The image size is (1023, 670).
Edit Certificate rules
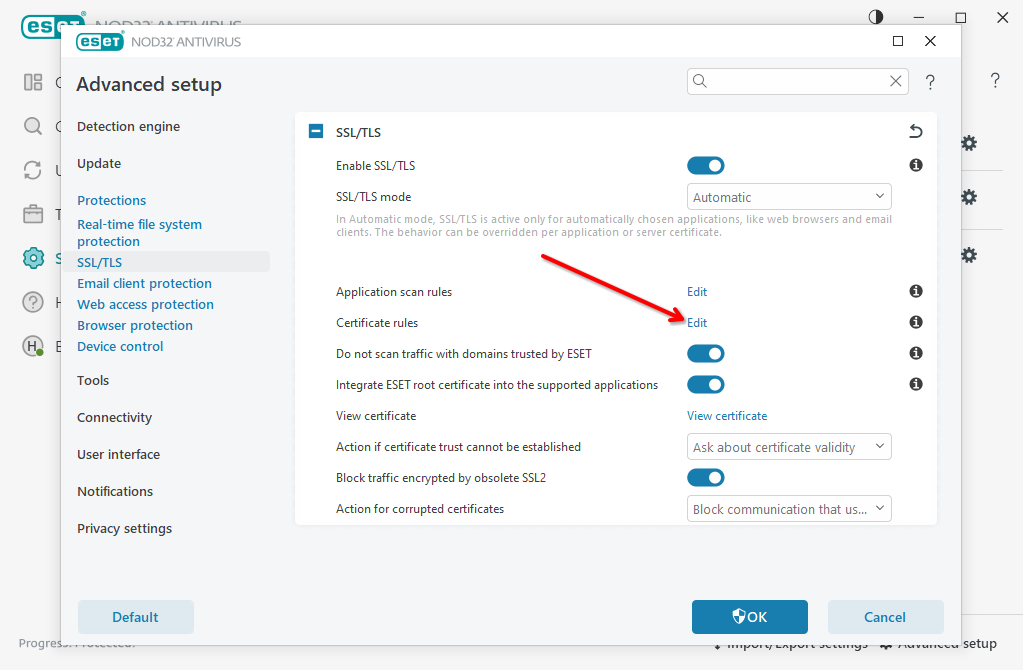coord(697,323)
